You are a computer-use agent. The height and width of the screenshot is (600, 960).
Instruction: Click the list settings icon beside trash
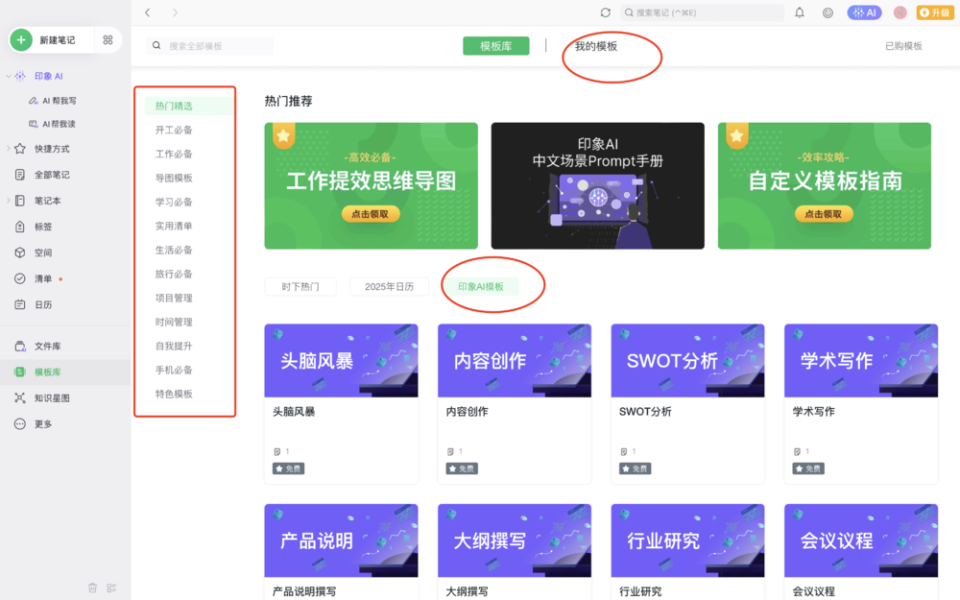pyautogui.click(x=111, y=588)
